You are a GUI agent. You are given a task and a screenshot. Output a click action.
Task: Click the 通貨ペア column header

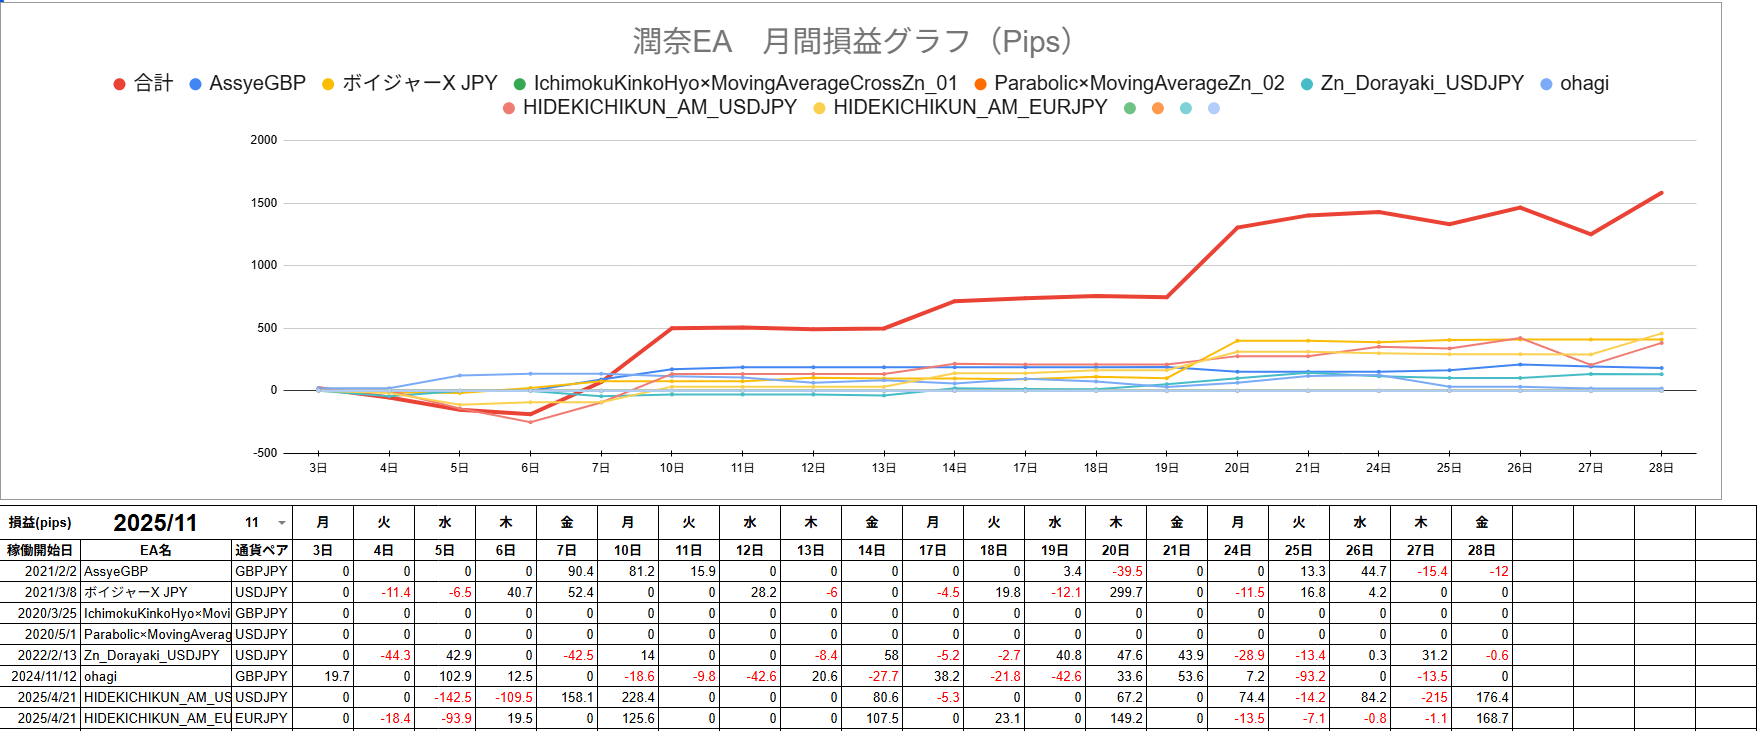pos(261,550)
